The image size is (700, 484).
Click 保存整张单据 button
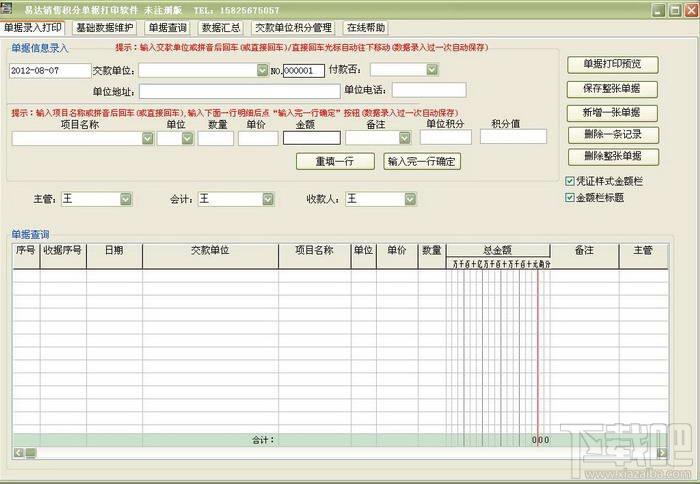(x=612, y=89)
